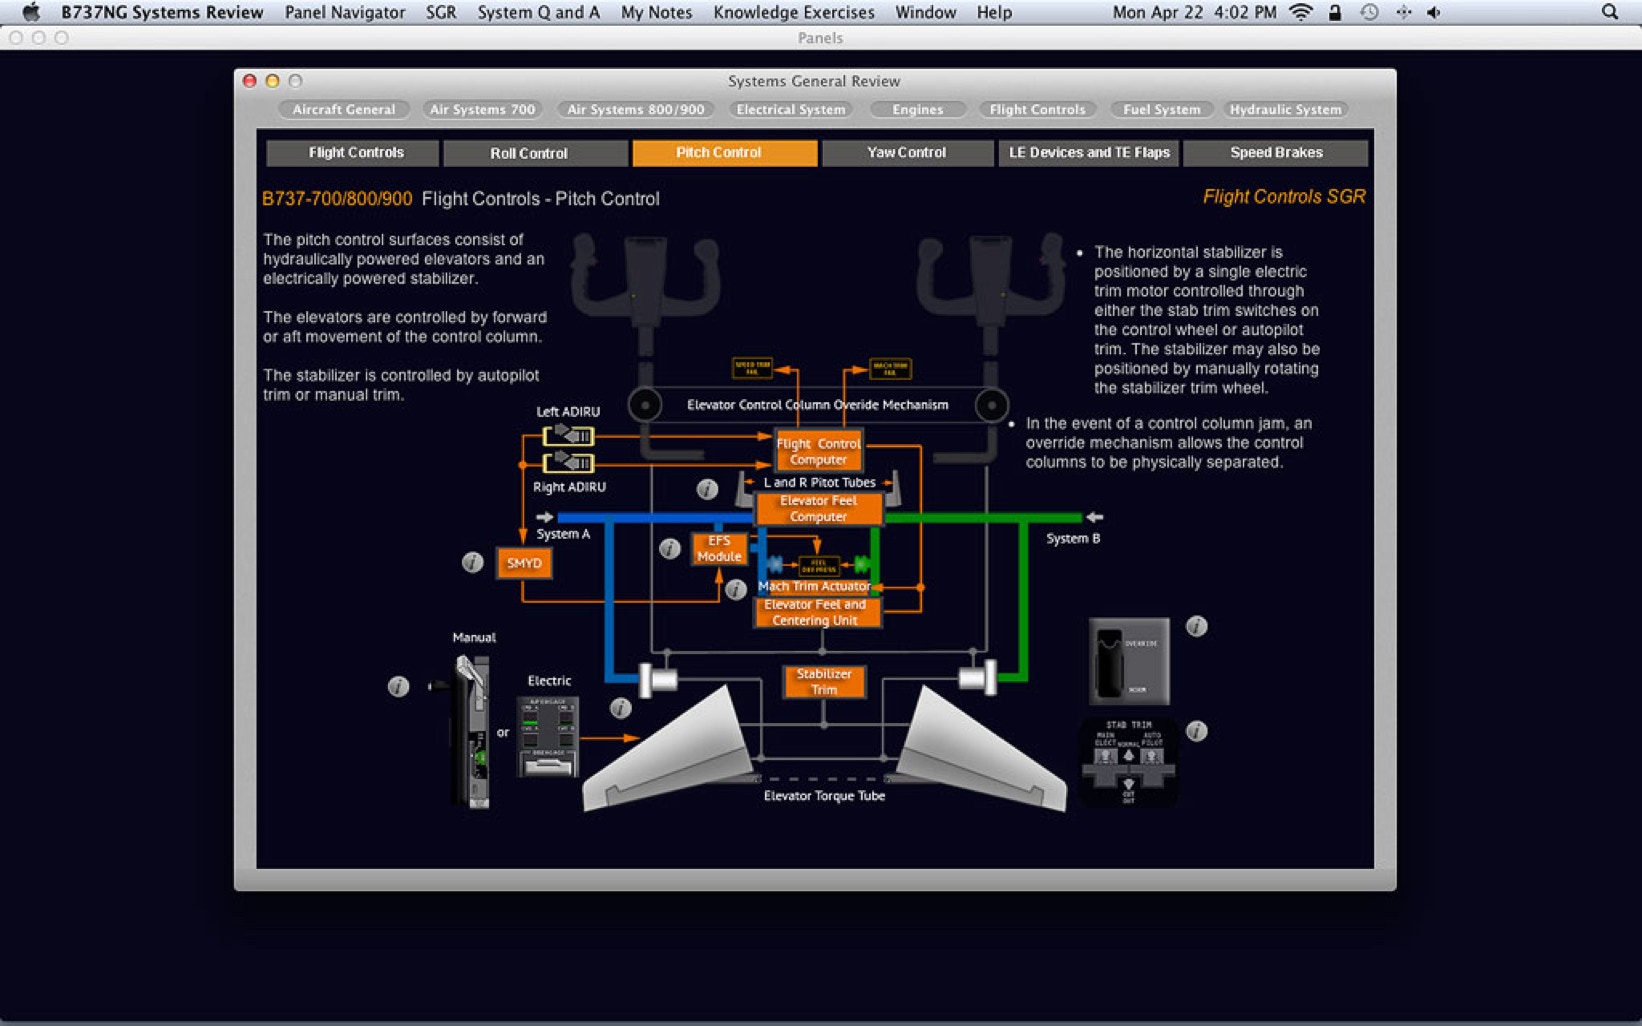Viewport: 1642px width, 1026px height.
Task: Select Electrical System button
Action: 790,109
